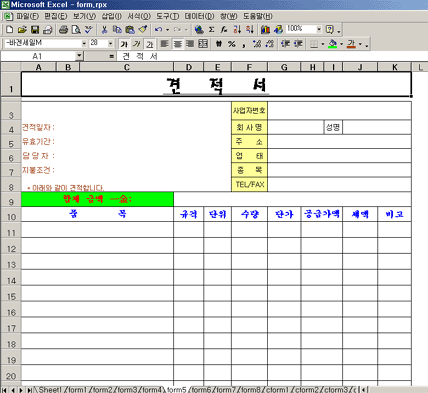Viewport: 428px width, 393px height.
Task: Click the Undo arrow icon
Action: [159, 30]
